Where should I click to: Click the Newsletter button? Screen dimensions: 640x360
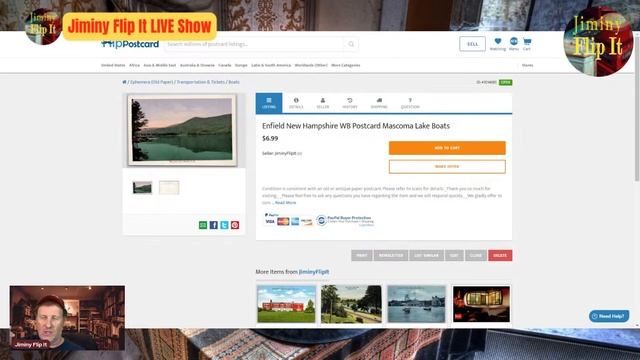(x=391, y=256)
